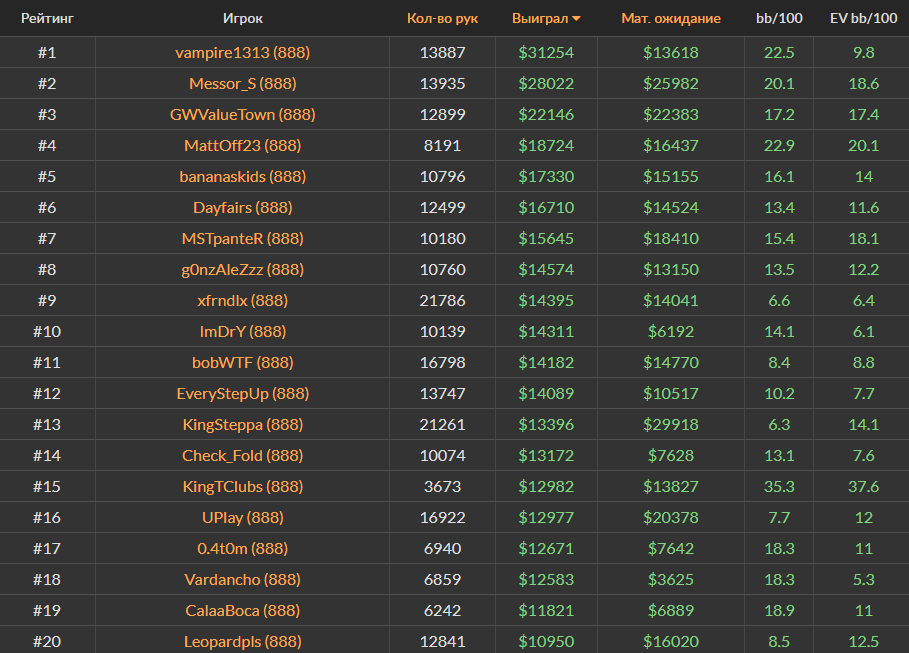The height and width of the screenshot is (653, 909).
Task: Select xfrndlx (888) player link
Action: point(242,301)
